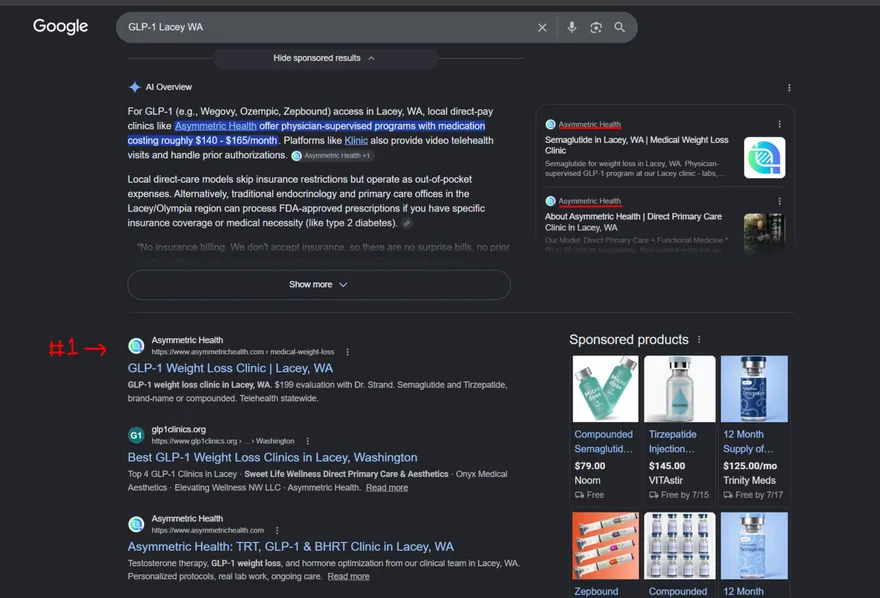
Task: Click Read more on glp1clinics.org snippet
Action: pyautogui.click(x=387, y=487)
